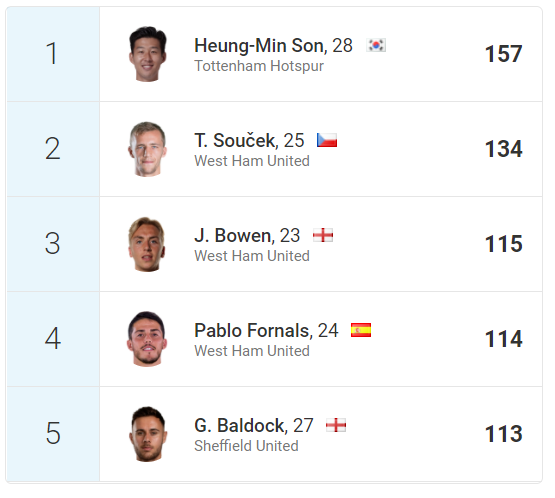Open Heung-Min Son's player photo
The image size is (555, 498).
tap(147, 54)
